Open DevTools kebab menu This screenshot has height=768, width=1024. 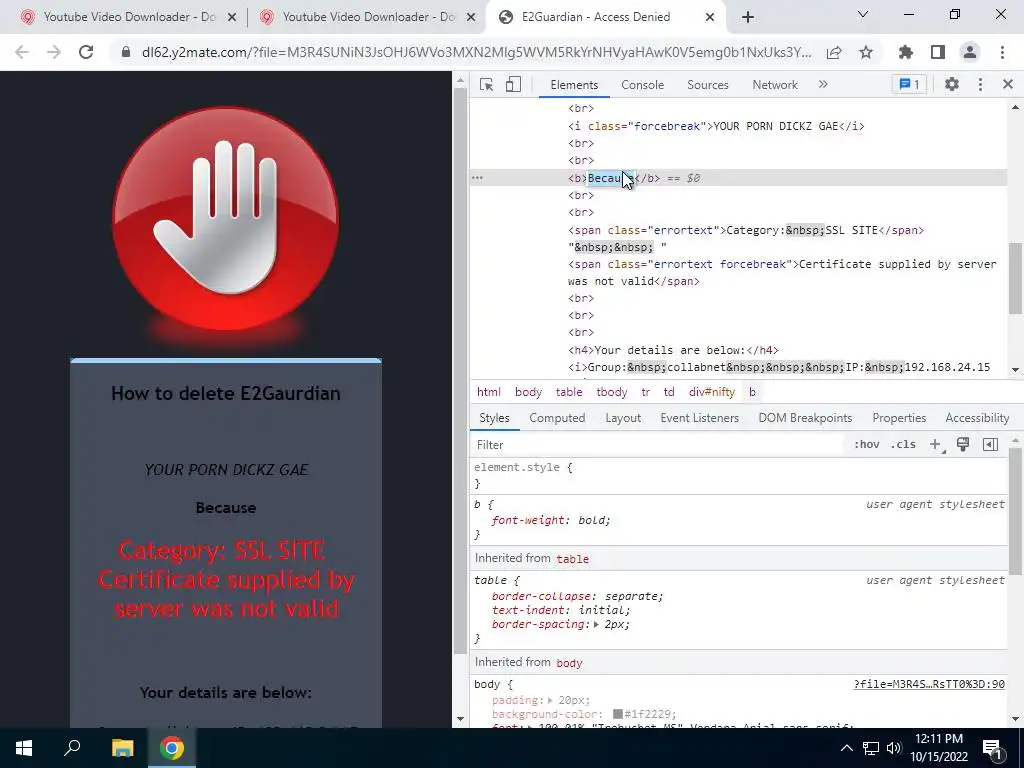(x=980, y=84)
